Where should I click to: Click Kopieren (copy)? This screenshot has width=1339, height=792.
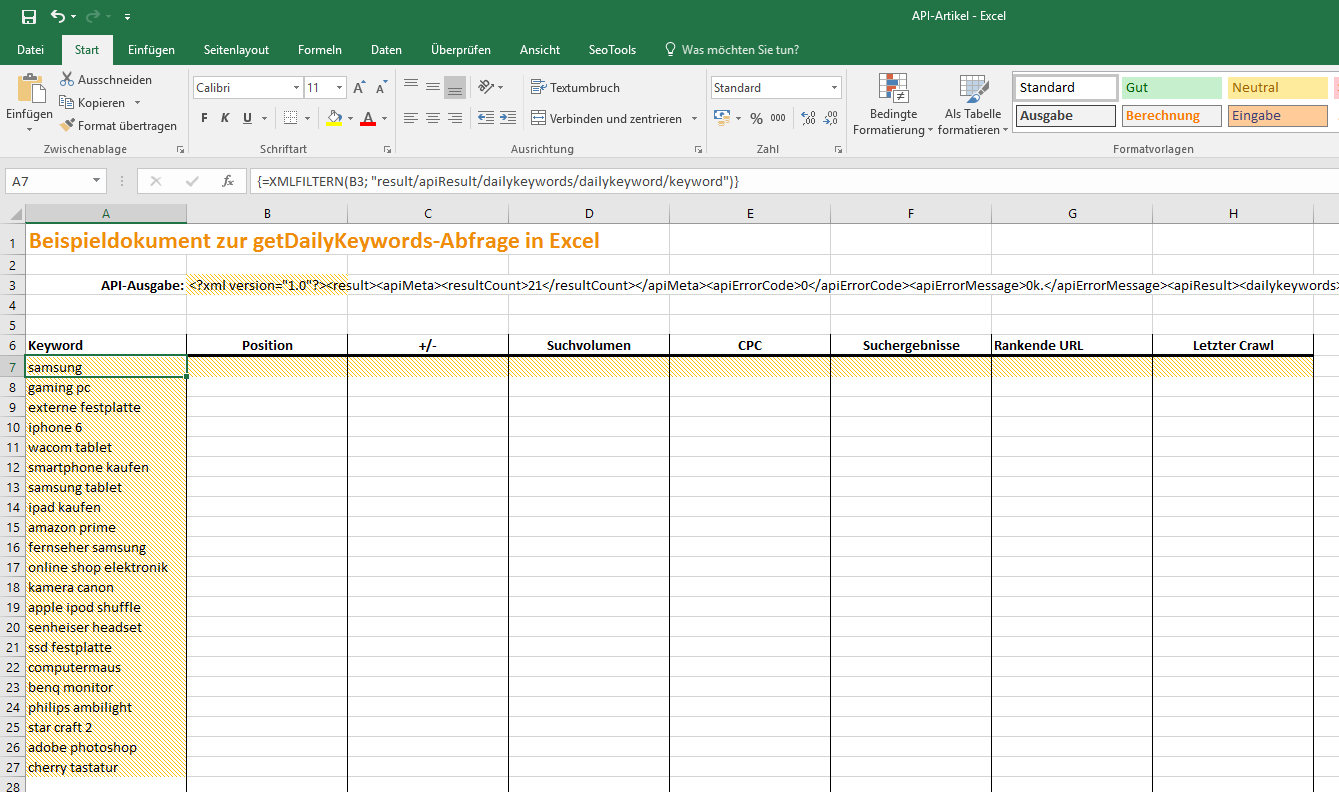tap(92, 102)
